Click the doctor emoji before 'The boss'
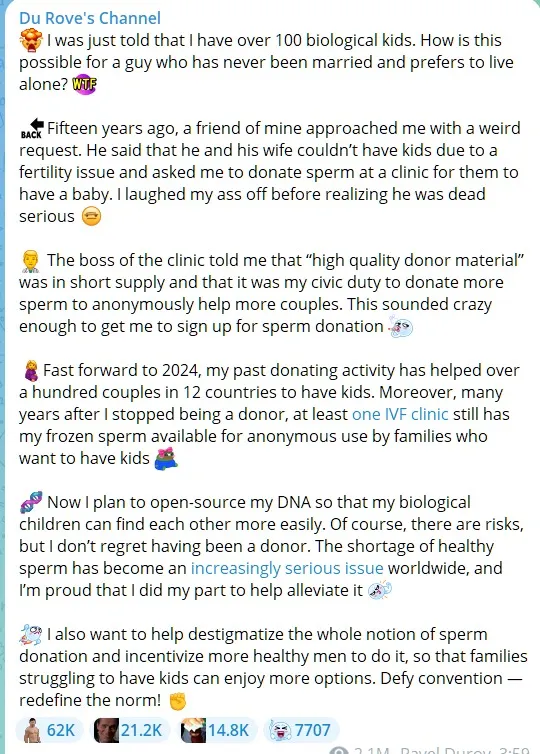 pos(31,261)
